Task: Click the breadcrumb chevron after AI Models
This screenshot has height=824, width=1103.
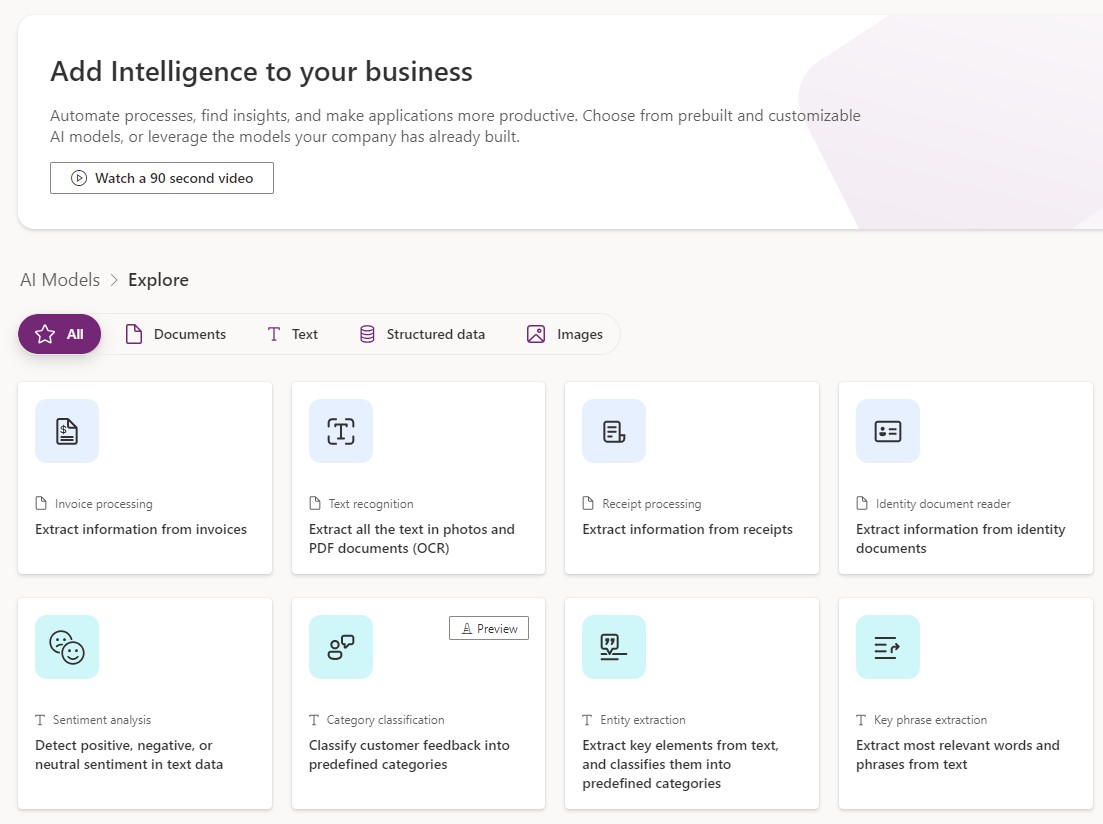Action: (x=114, y=280)
